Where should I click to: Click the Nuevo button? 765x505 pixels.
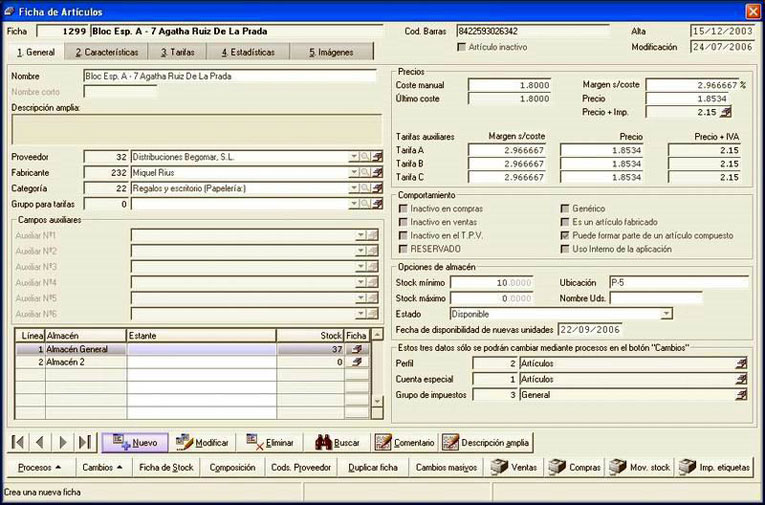click(135, 443)
